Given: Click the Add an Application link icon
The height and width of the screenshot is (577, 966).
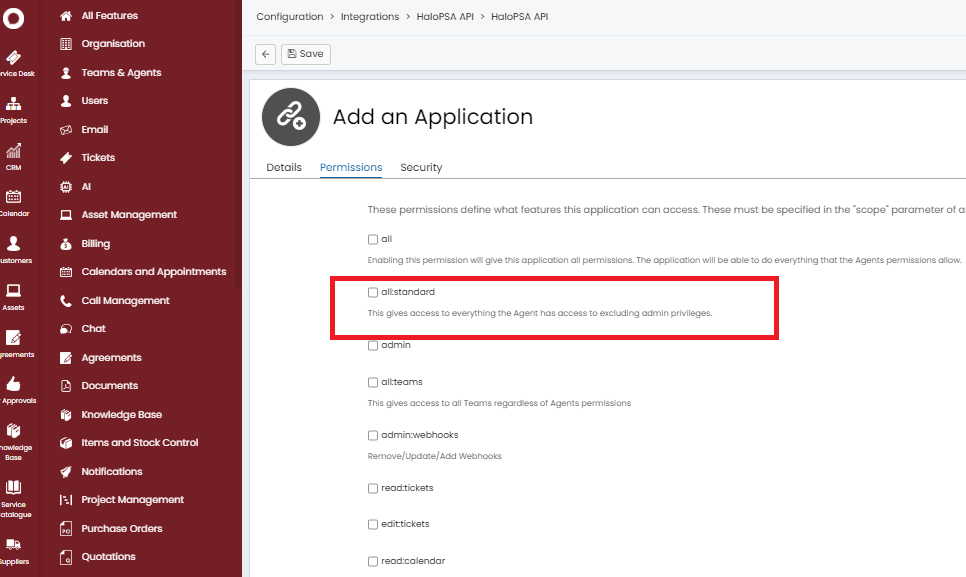Looking at the screenshot, I should pyautogui.click(x=291, y=117).
